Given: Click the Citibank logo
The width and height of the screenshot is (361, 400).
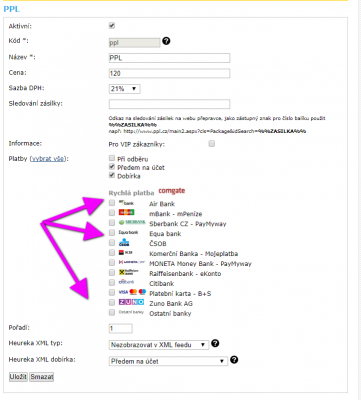Looking at the screenshot, I should click(126, 282).
